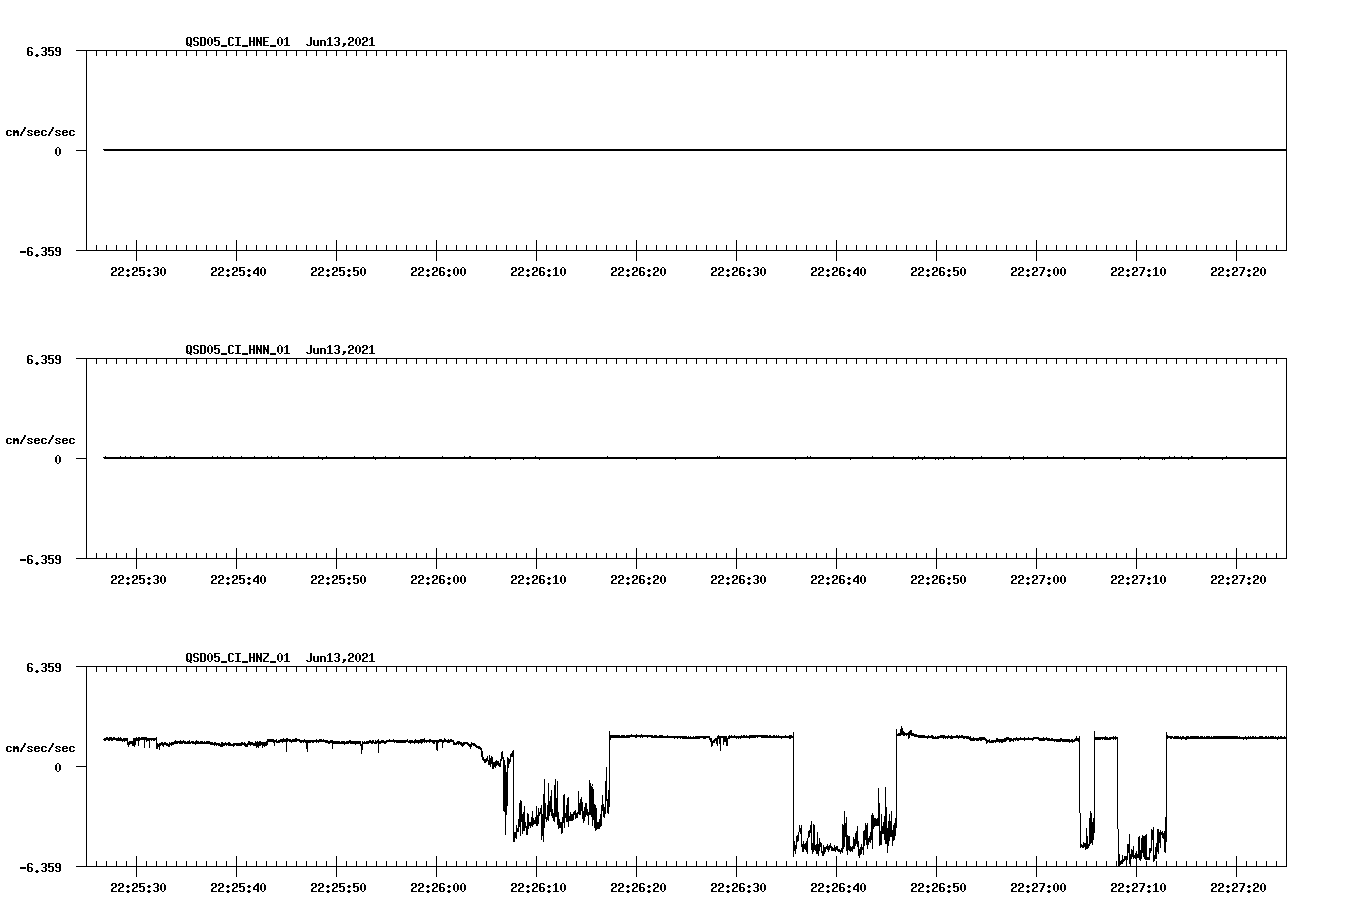Click the 22:25:50 time label under HNZ plot

click(338, 888)
